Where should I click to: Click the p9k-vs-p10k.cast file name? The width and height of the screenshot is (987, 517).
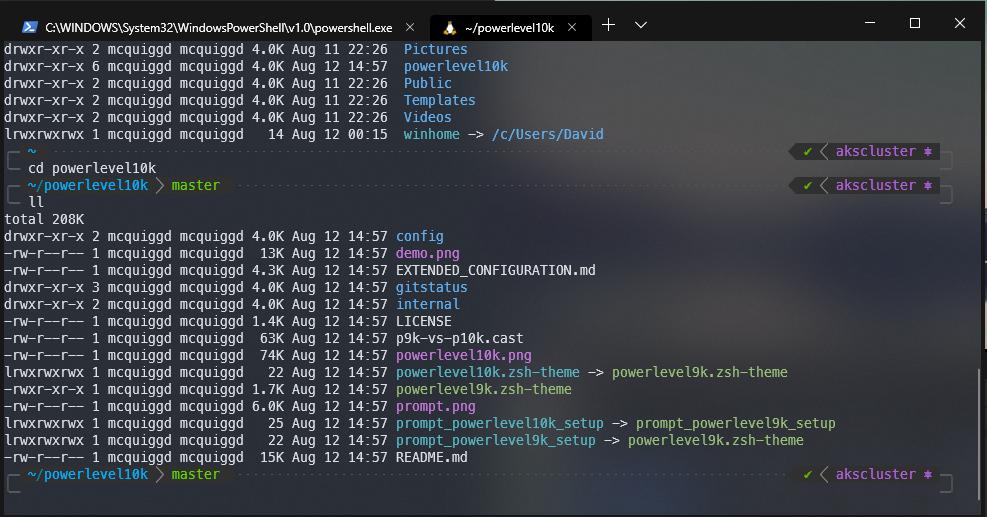(x=459, y=339)
